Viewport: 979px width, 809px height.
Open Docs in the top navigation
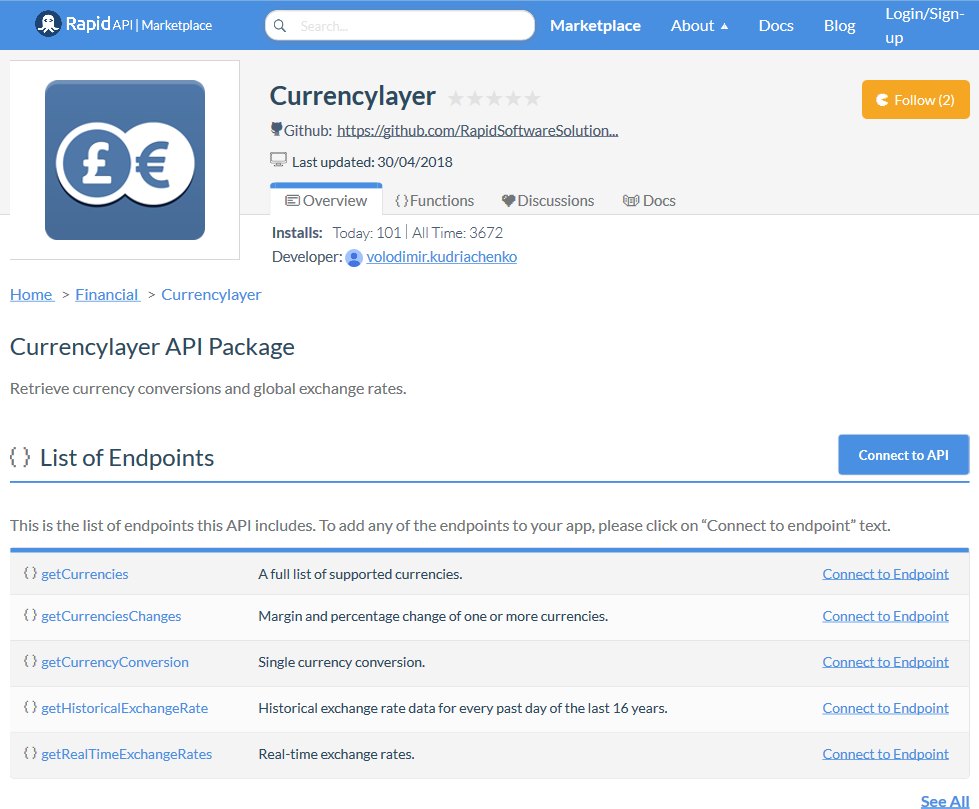point(776,26)
